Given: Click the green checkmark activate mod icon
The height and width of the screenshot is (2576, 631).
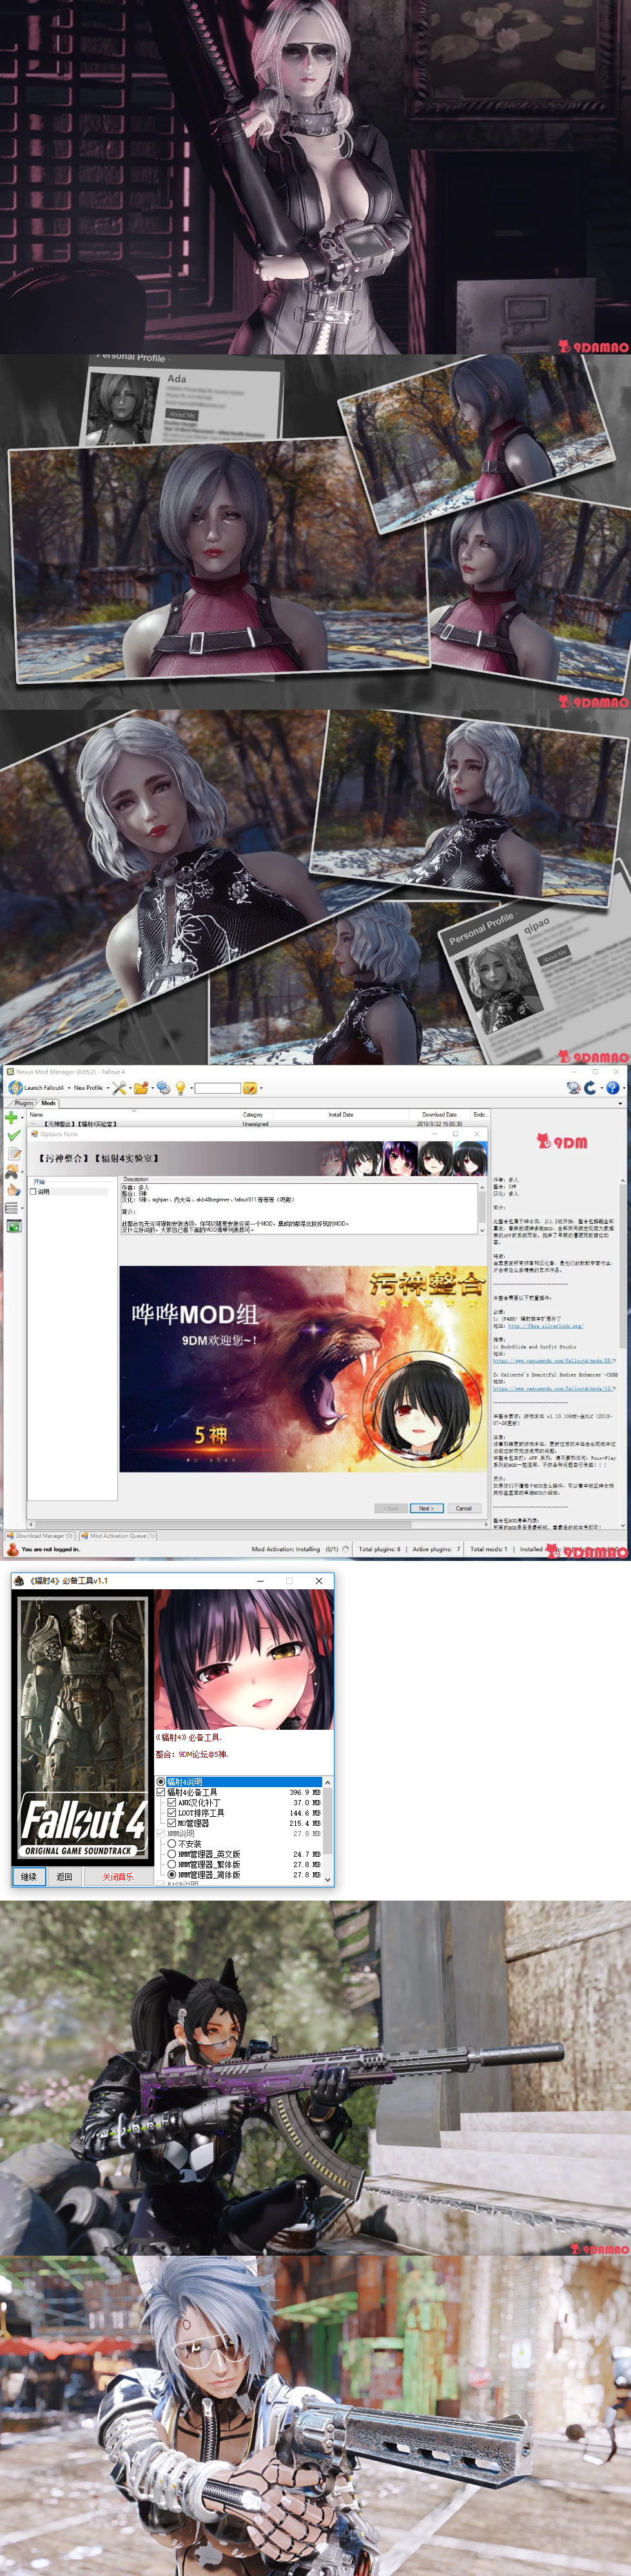Looking at the screenshot, I should (13, 1136).
